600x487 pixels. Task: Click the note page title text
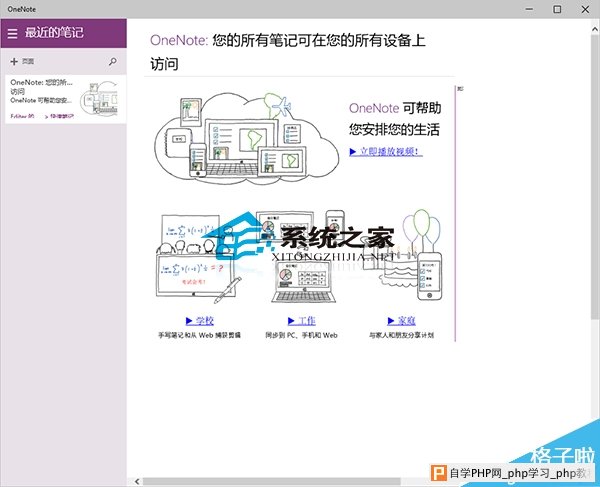pyautogui.click(x=288, y=52)
